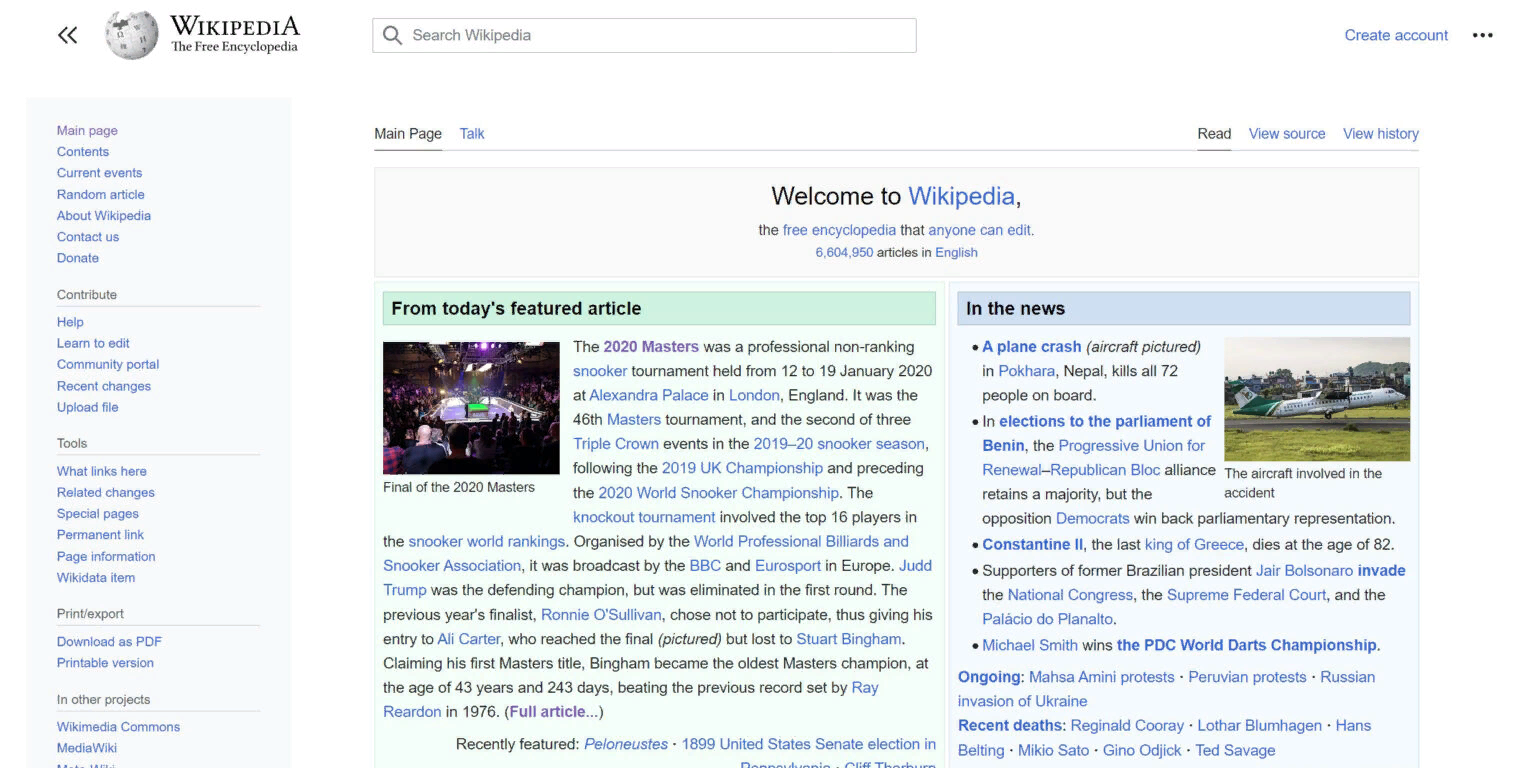Open the 2019 UK Championship link
Image resolution: width=1536 pixels, height=768 pixels.
pos(742,468)
